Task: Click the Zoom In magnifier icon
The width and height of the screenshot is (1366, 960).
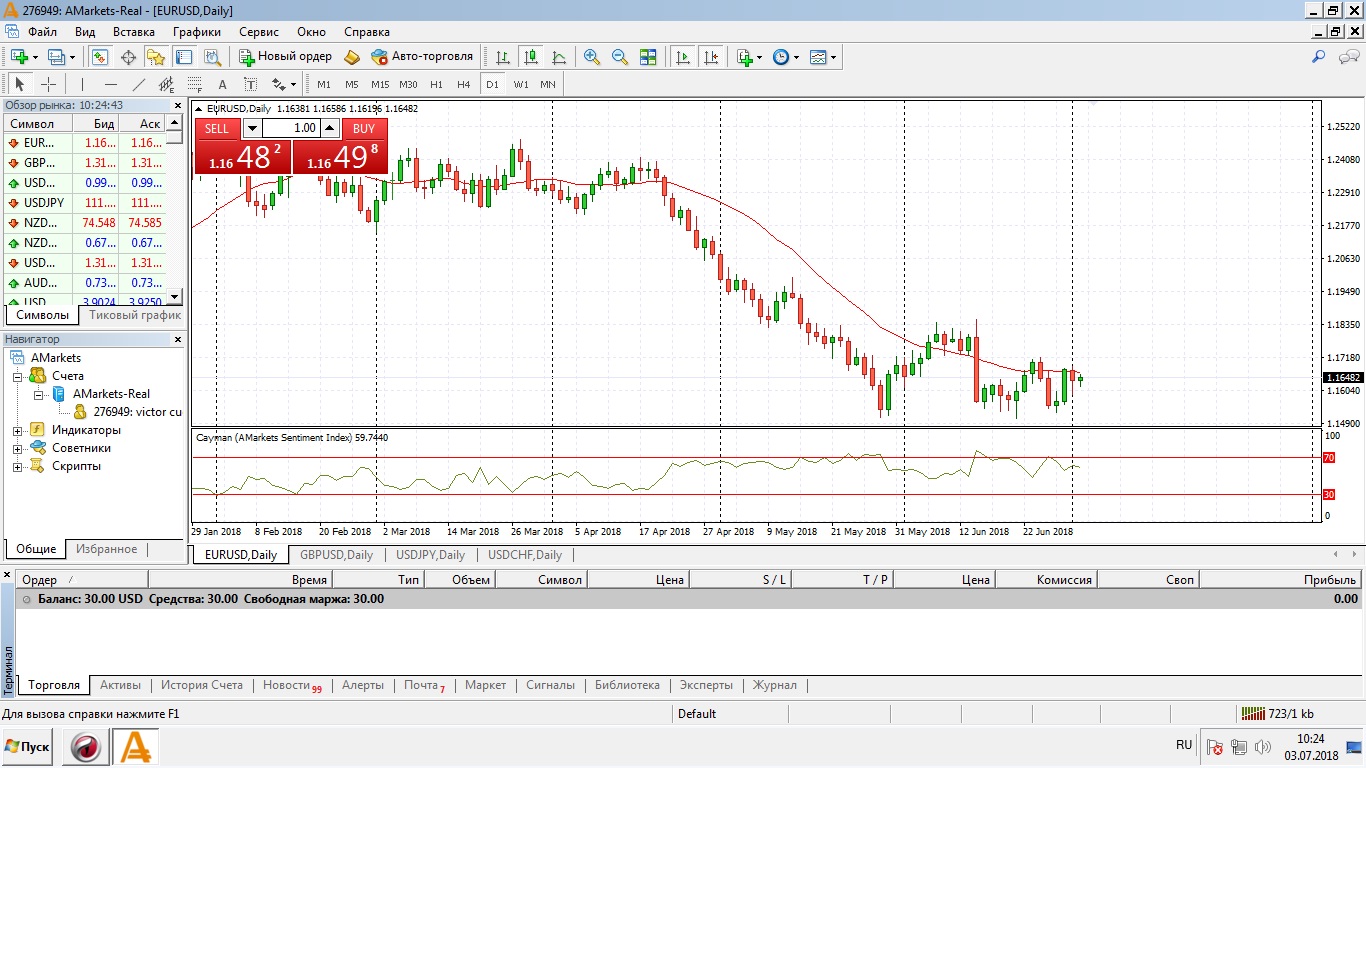Action: pos(592,57)
